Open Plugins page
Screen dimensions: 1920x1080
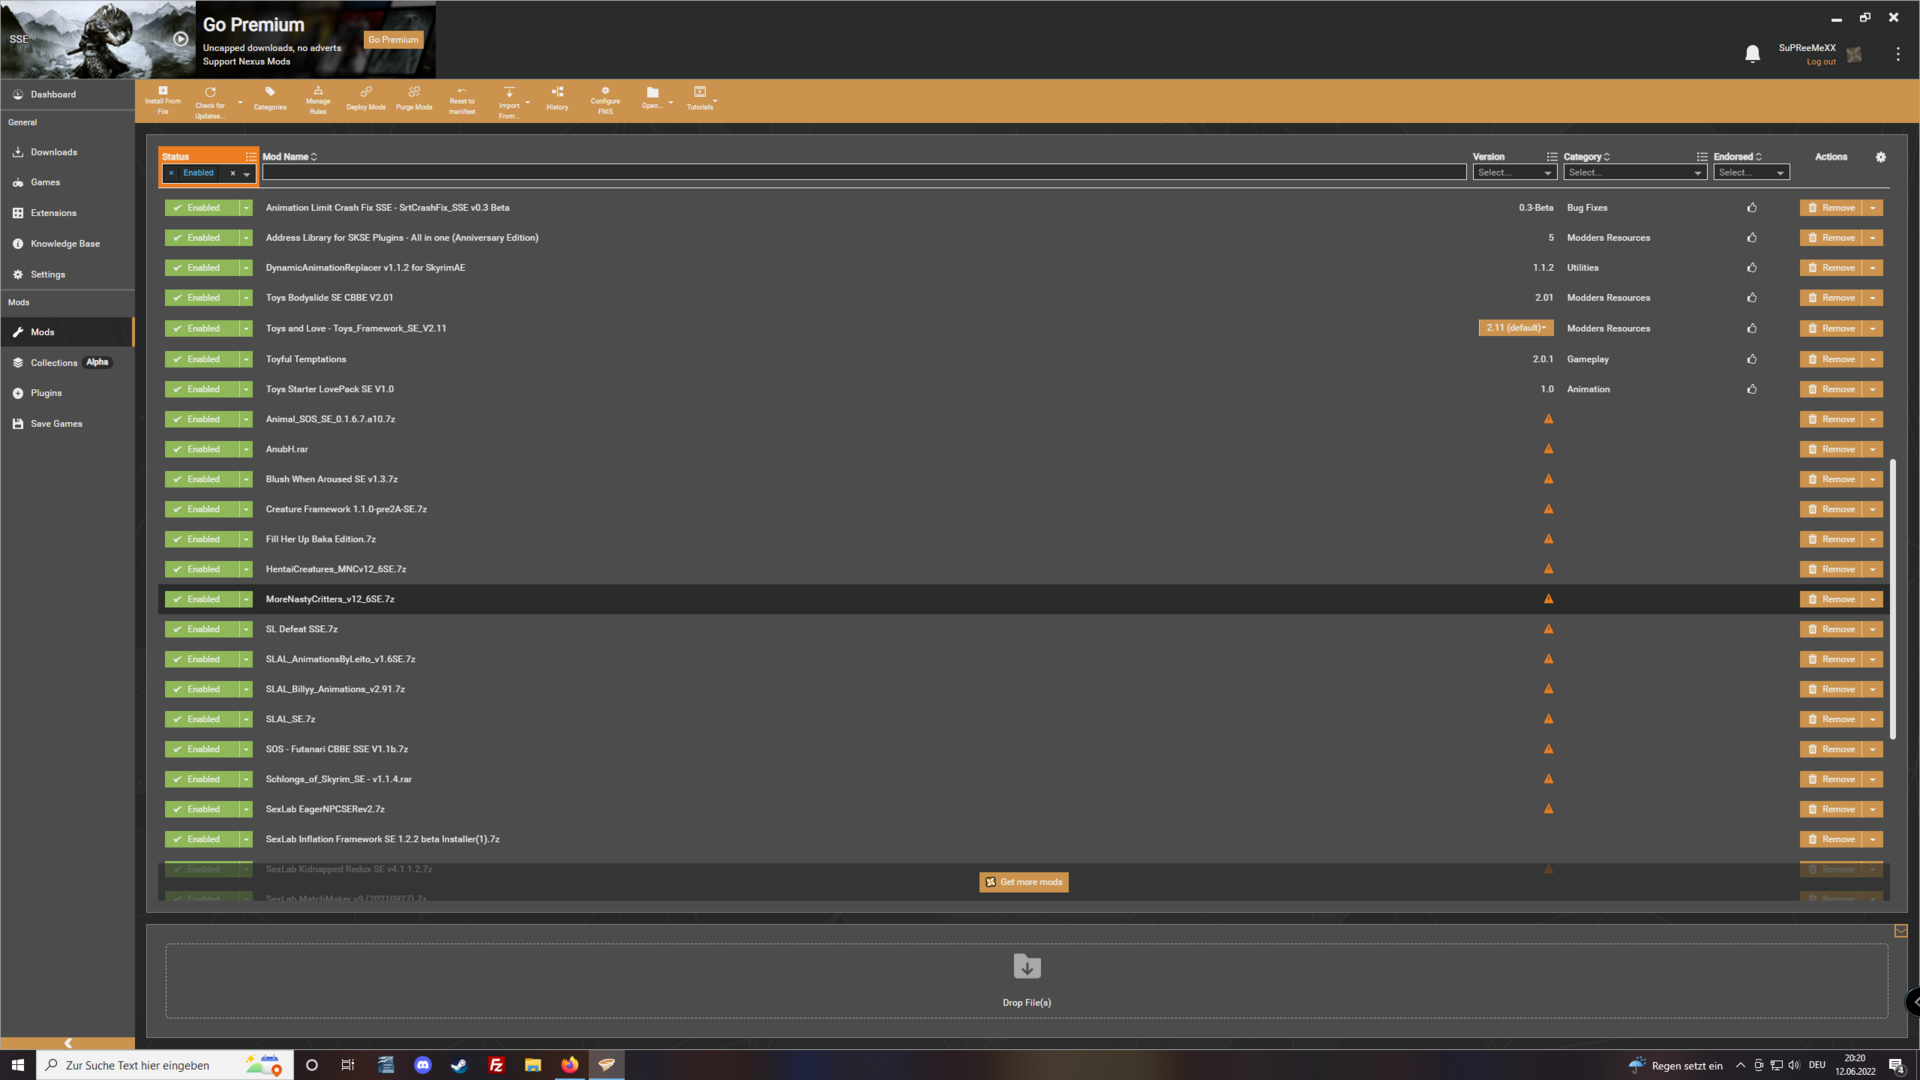(x=46, y=393)
